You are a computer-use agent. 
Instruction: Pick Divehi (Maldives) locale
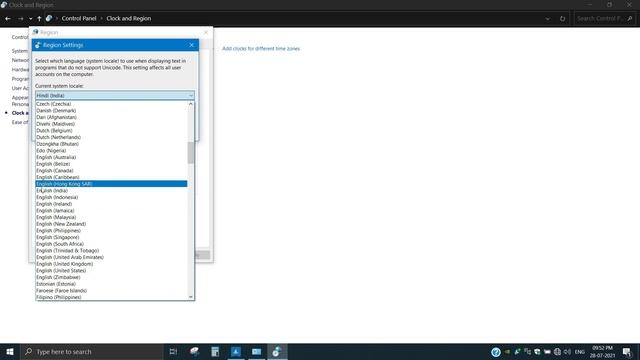[x=111, y=124]
